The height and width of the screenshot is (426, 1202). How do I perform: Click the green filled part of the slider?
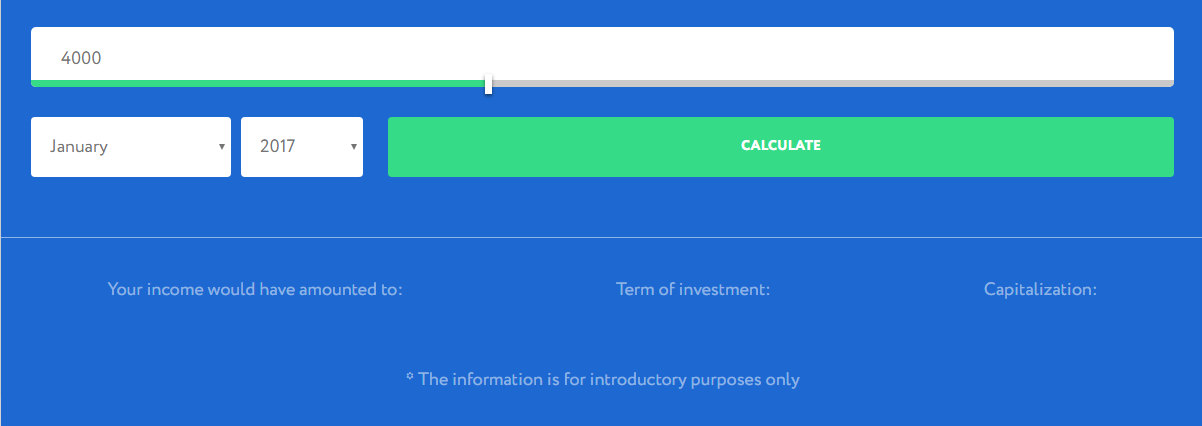tap(260, 83)
